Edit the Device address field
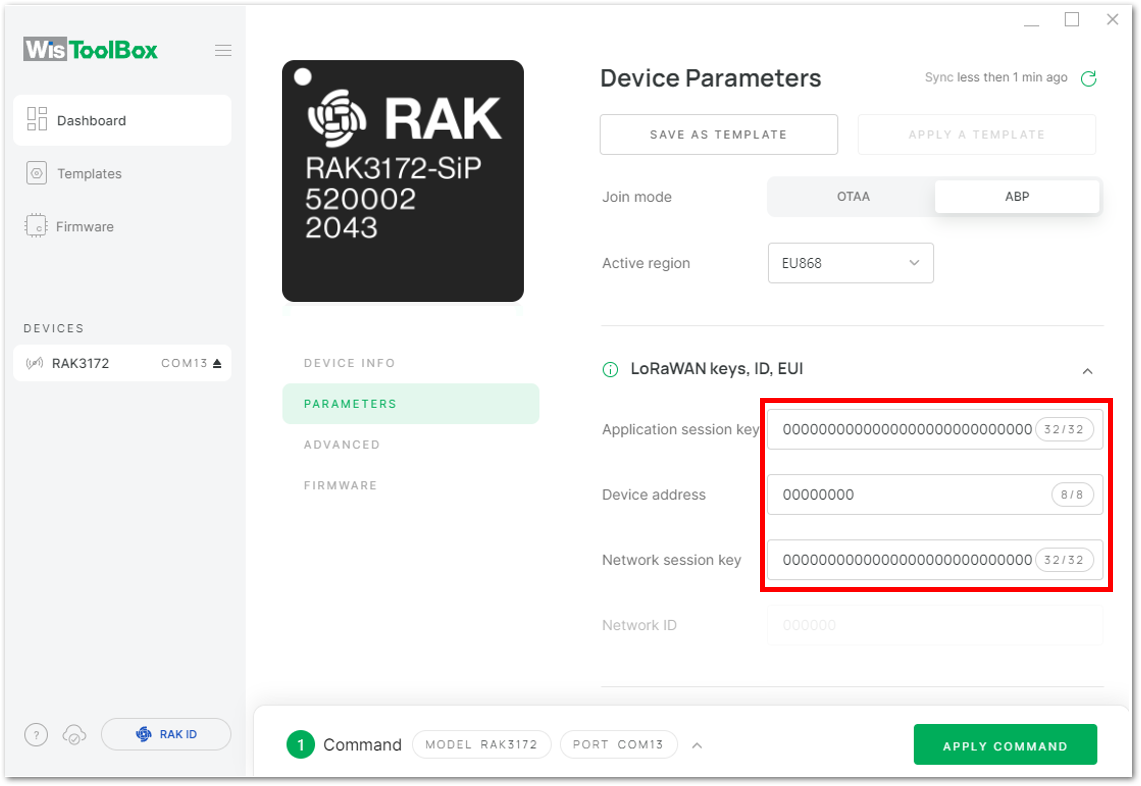This screenshot has height=786, width=1141. [935, 495]
